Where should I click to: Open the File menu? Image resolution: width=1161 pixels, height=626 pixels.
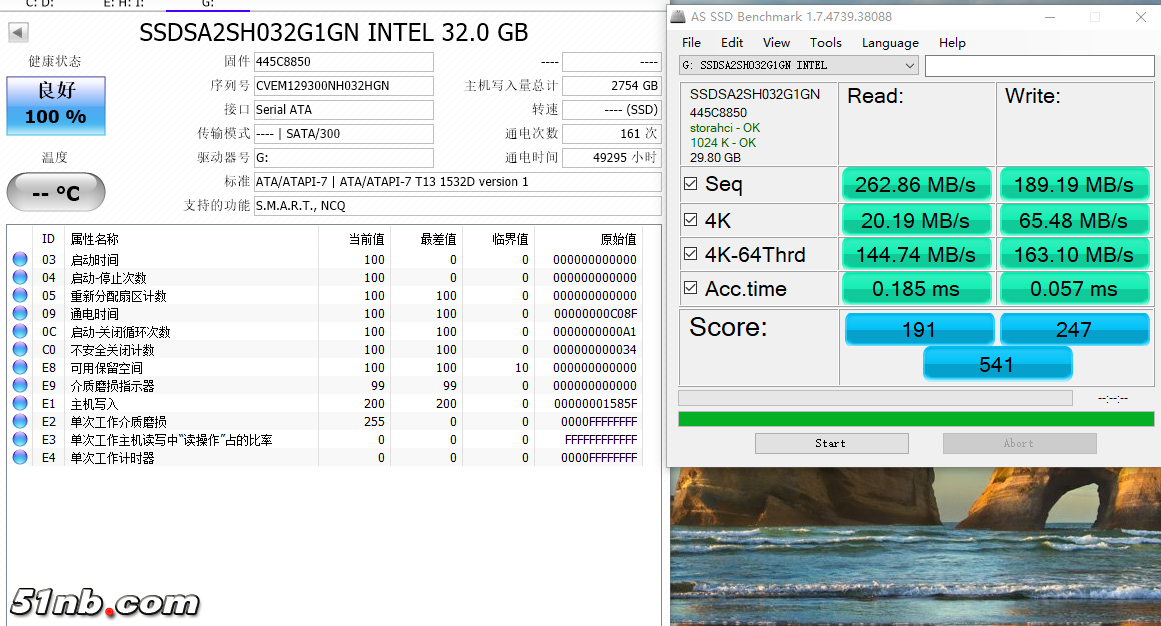pyautogui.click(x=691, y=43)
